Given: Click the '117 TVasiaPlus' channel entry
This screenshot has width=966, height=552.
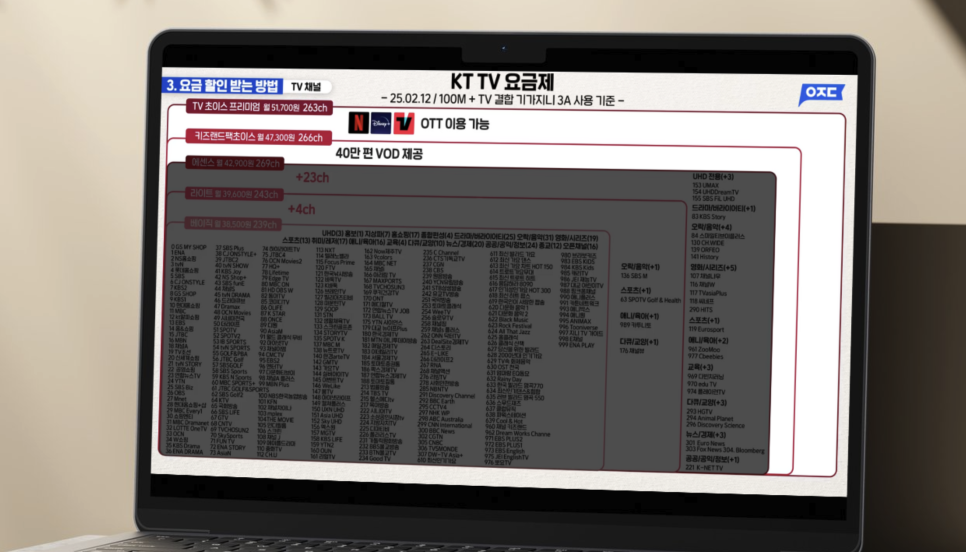Looking at the screenshot, I should tap(708, 293).
